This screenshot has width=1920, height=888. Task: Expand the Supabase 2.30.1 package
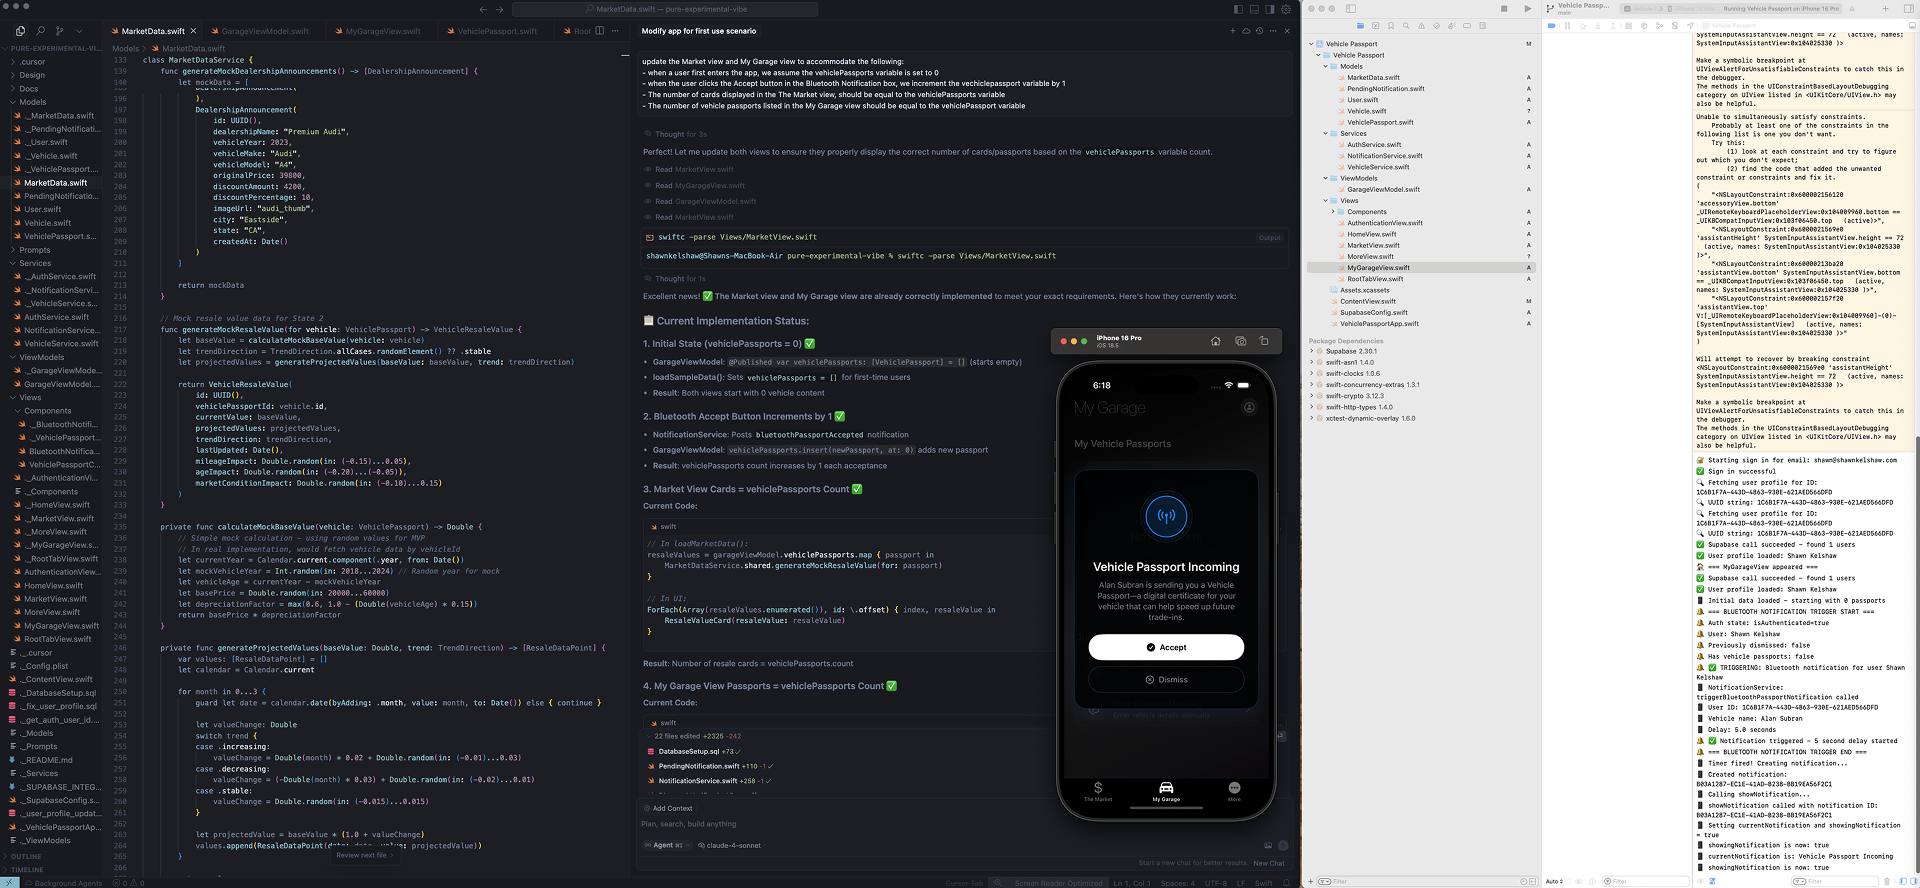(x=1311, y=351)
